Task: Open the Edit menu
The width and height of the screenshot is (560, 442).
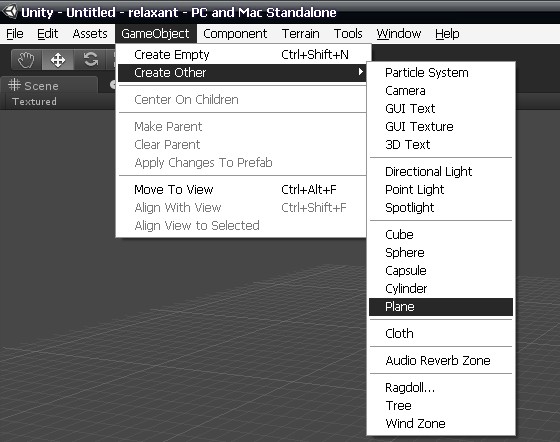Action: (48, 34)
